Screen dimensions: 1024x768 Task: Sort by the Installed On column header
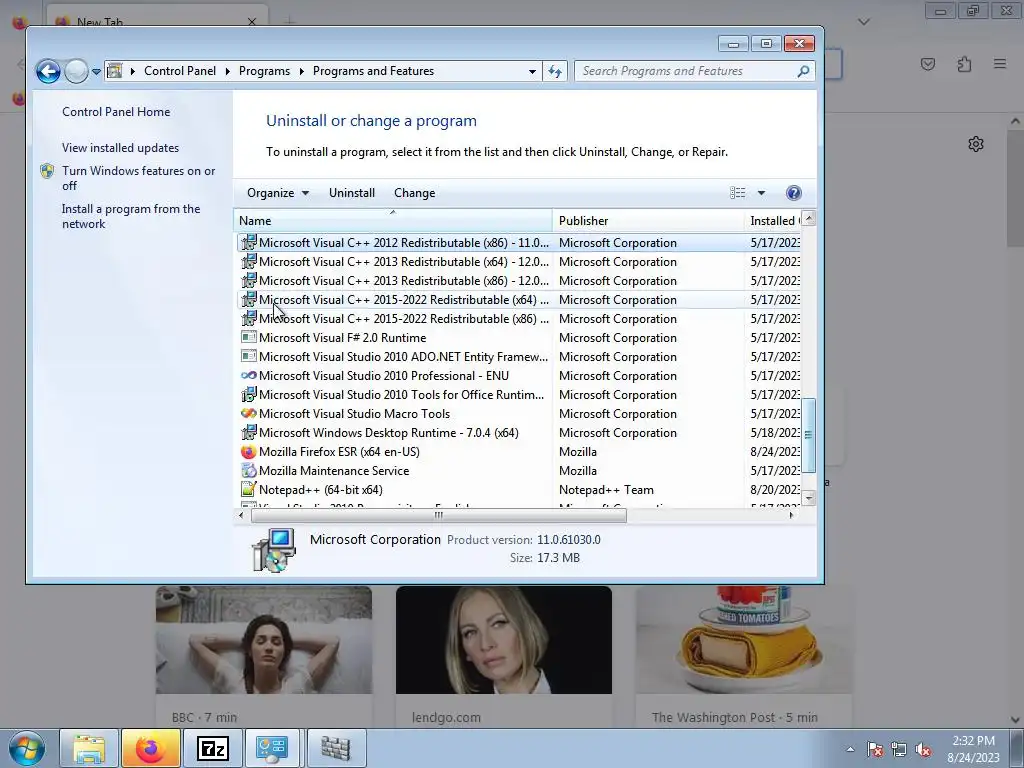pyautogui.click(x=773, y=221)
